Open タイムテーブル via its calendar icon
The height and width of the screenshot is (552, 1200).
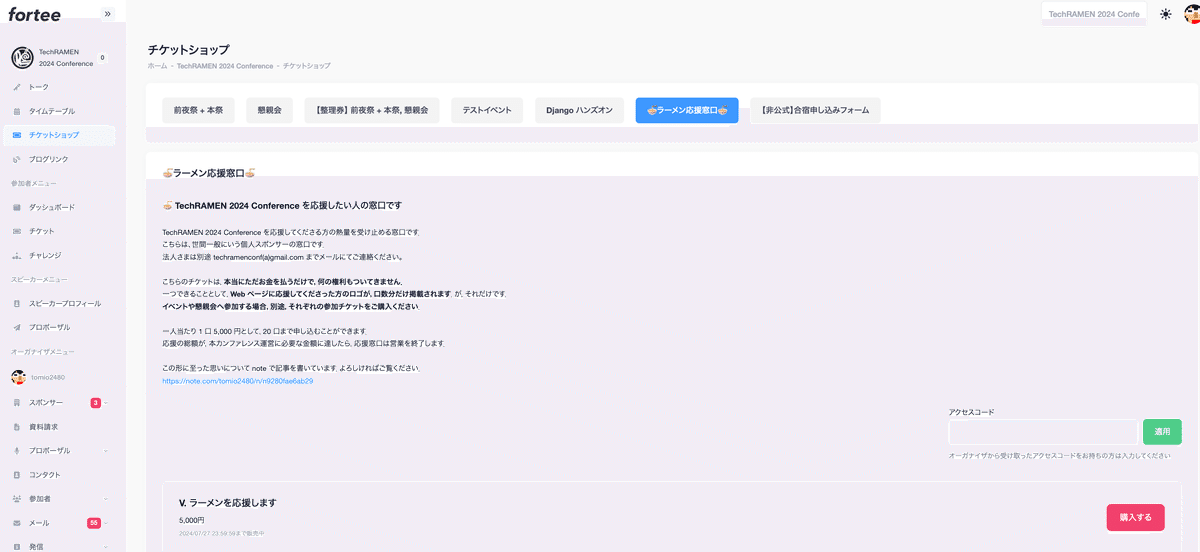tap(17, 111)
